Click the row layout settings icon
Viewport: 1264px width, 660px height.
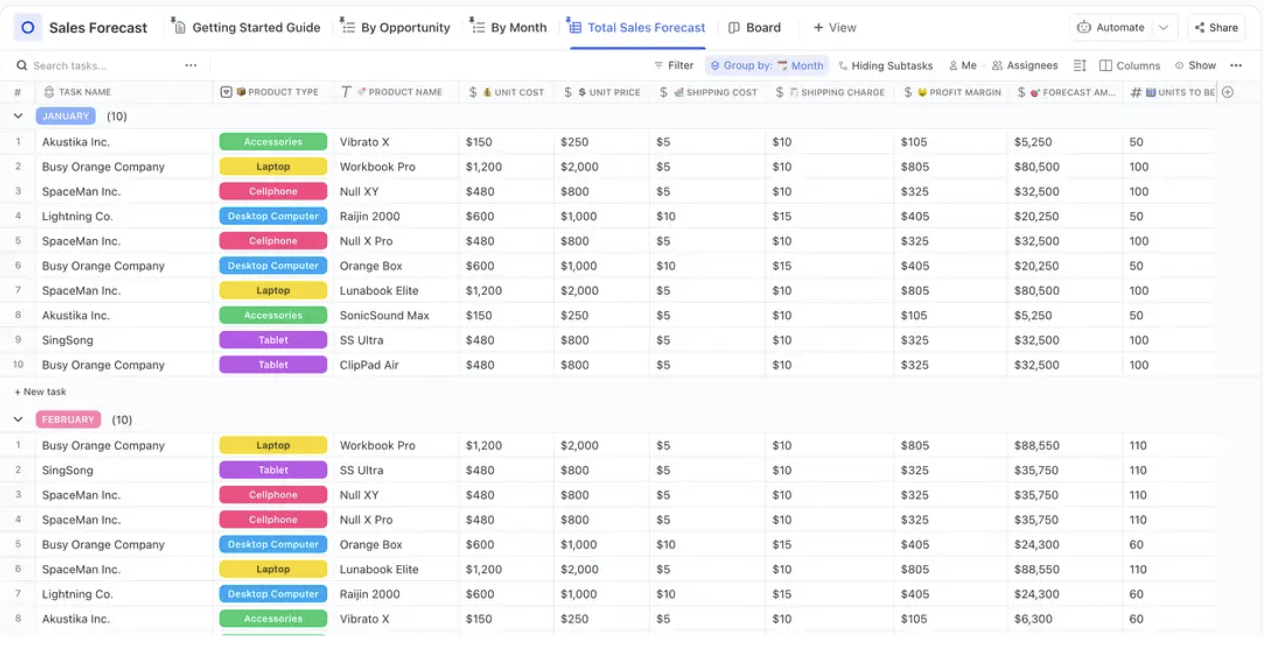click(x=1079, y=66)
